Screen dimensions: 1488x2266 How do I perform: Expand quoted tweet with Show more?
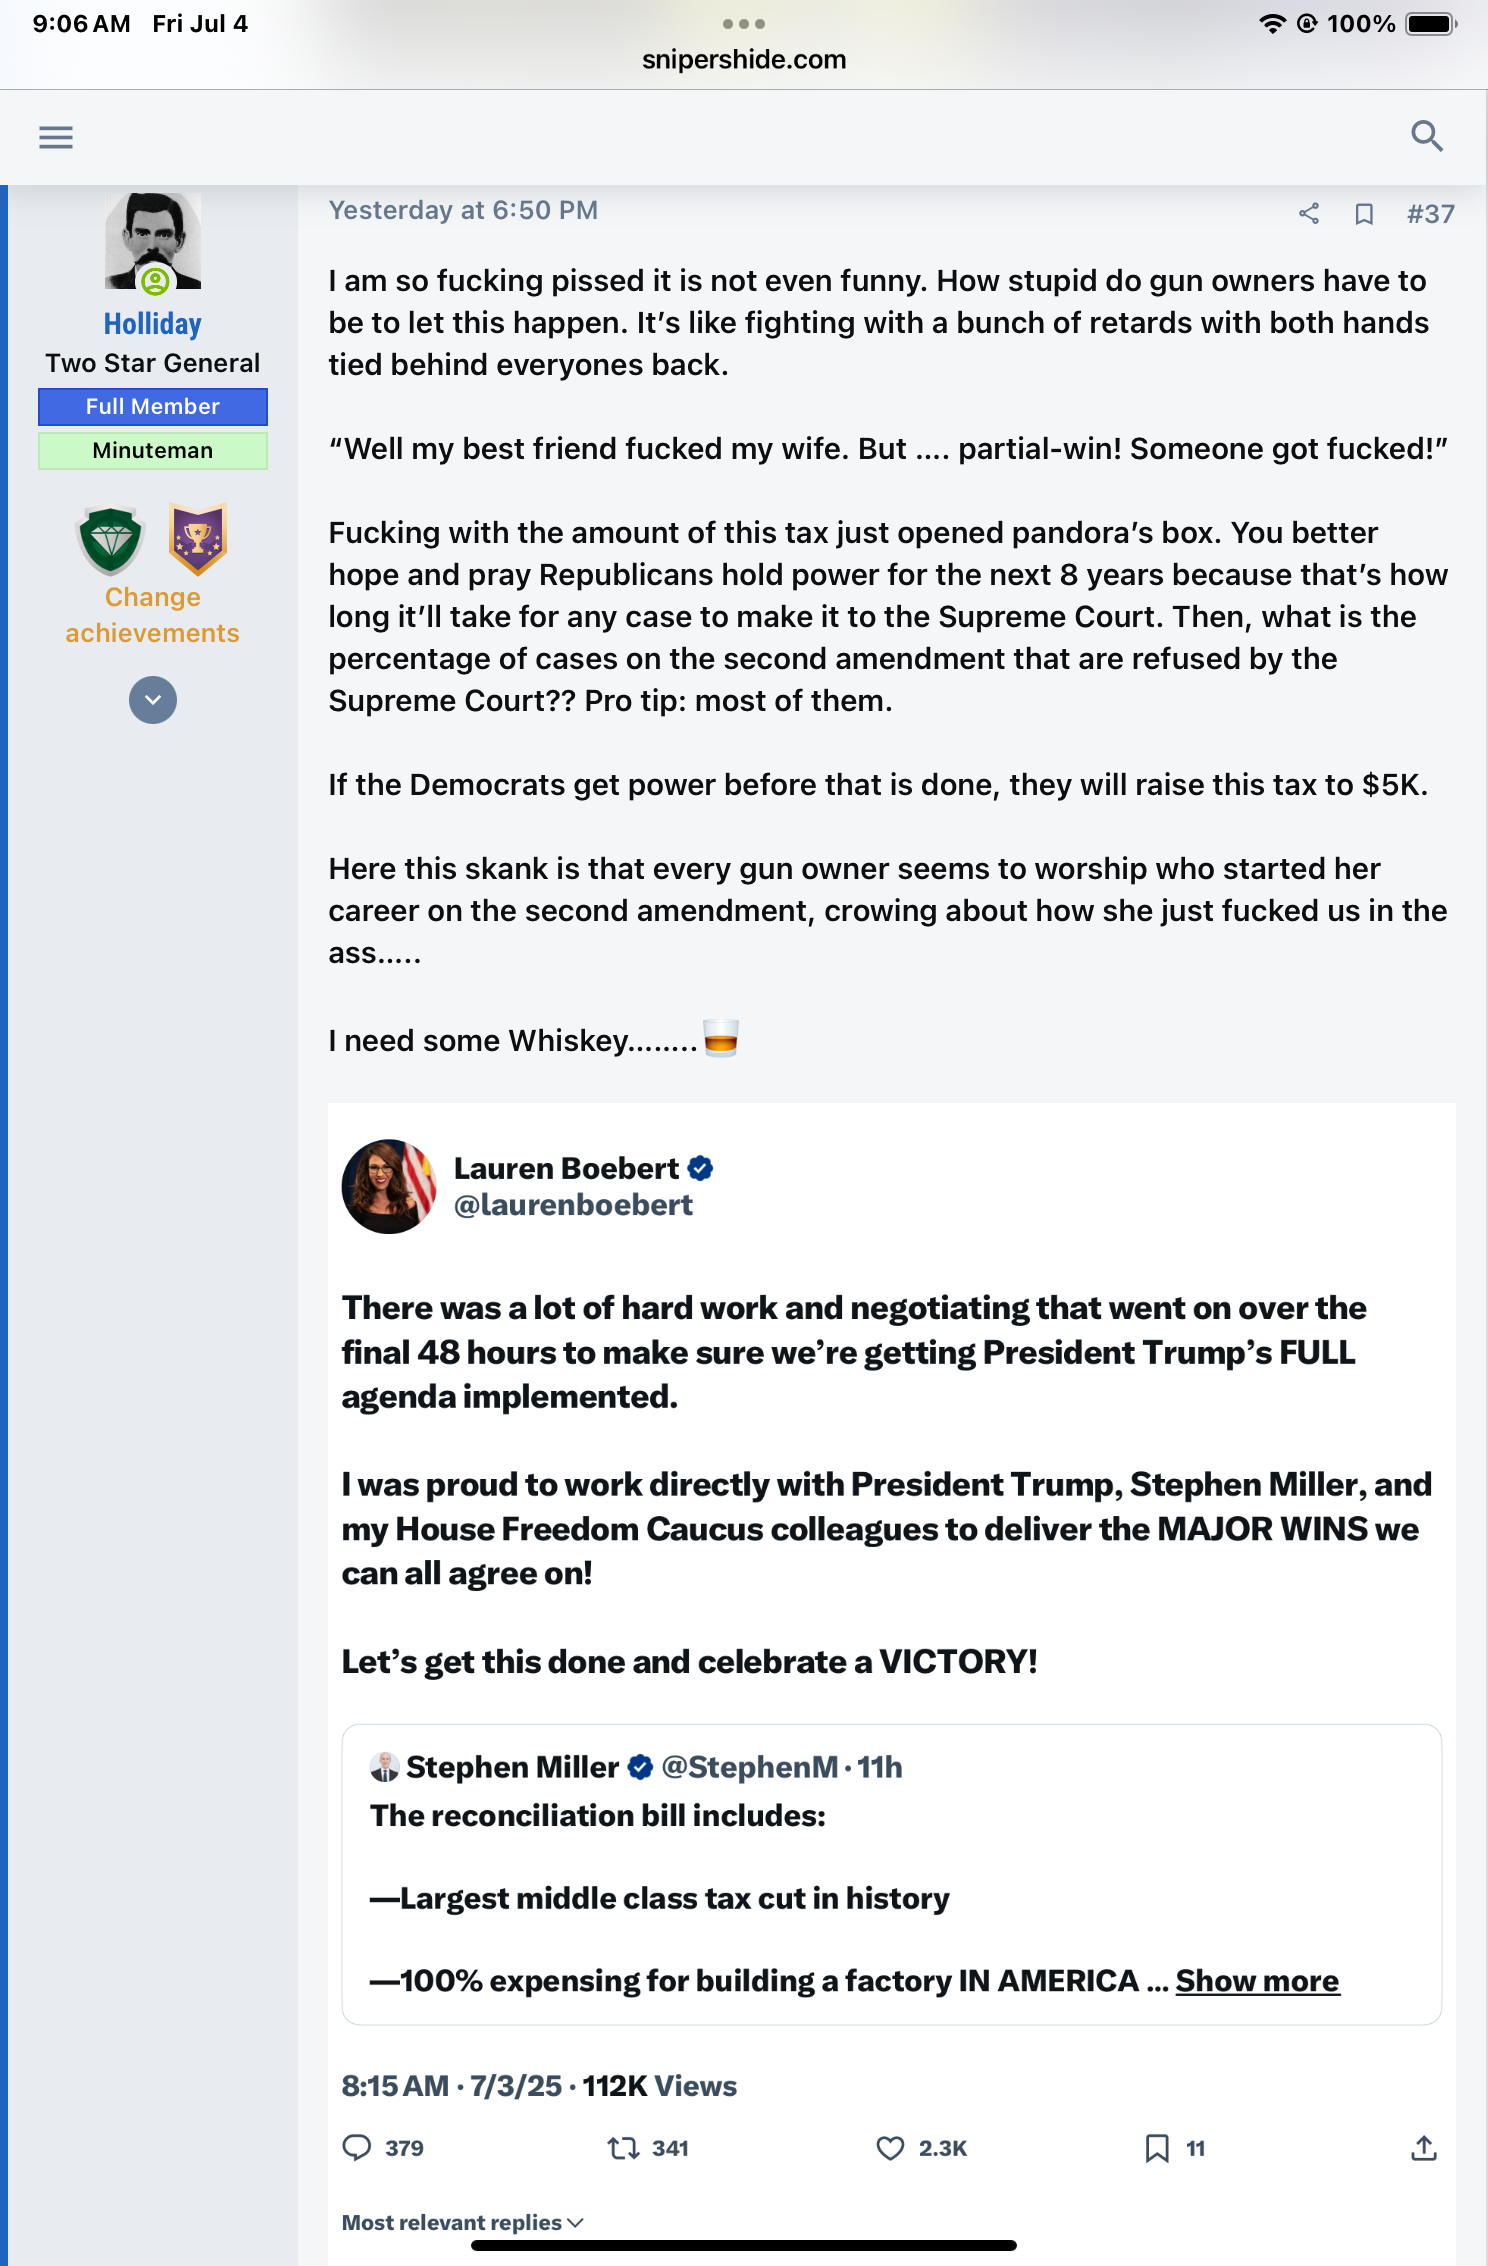point(1257,1981)
